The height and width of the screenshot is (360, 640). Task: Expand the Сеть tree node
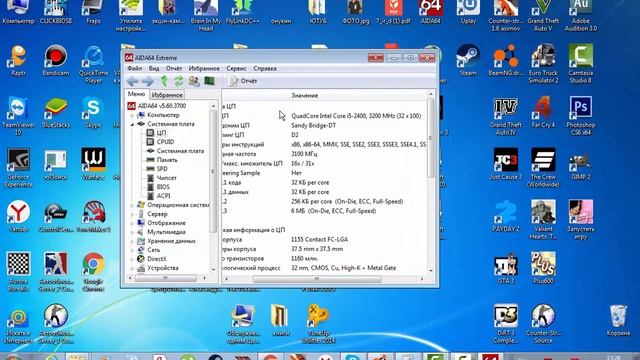pyautogui.click(x=133, y=250)
